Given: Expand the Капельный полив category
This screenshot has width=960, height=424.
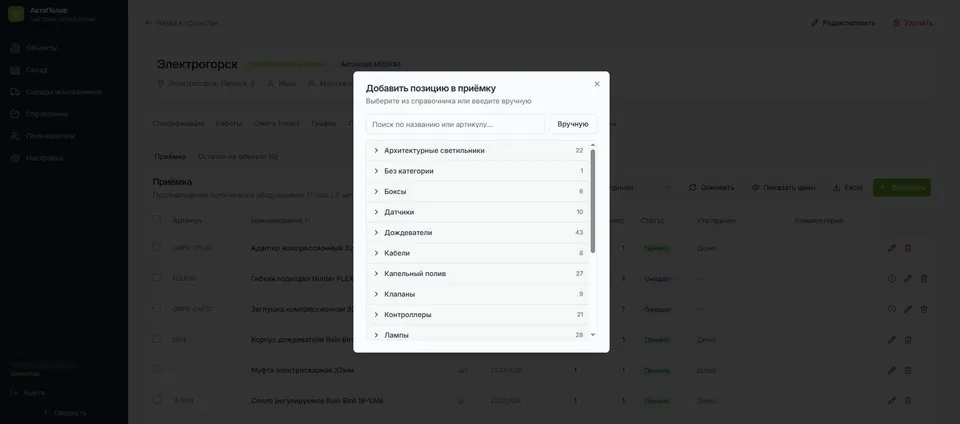Looking at the screenshot, I should click(x=478, y=273).
